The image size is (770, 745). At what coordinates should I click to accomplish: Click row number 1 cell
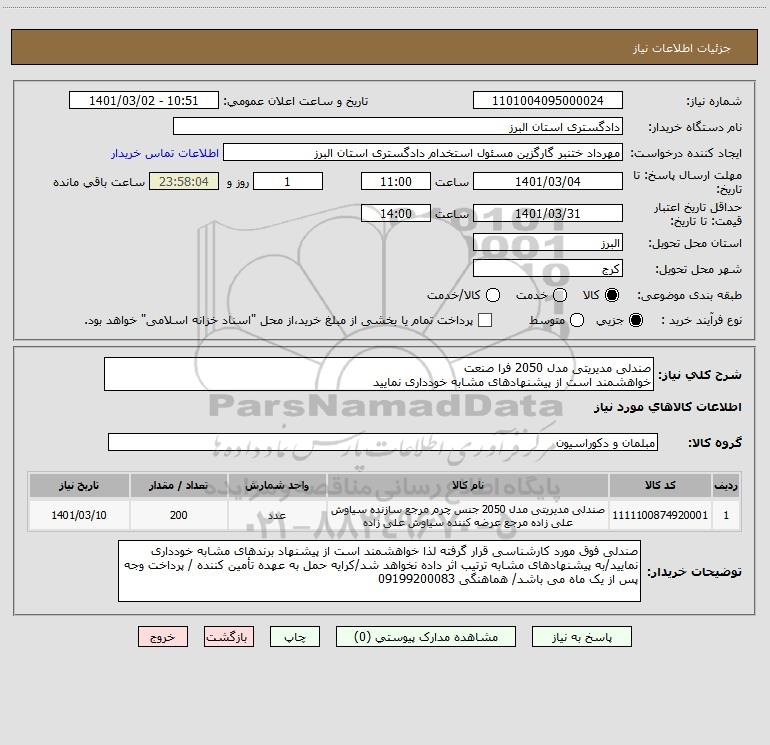click(x=726, y=515)
